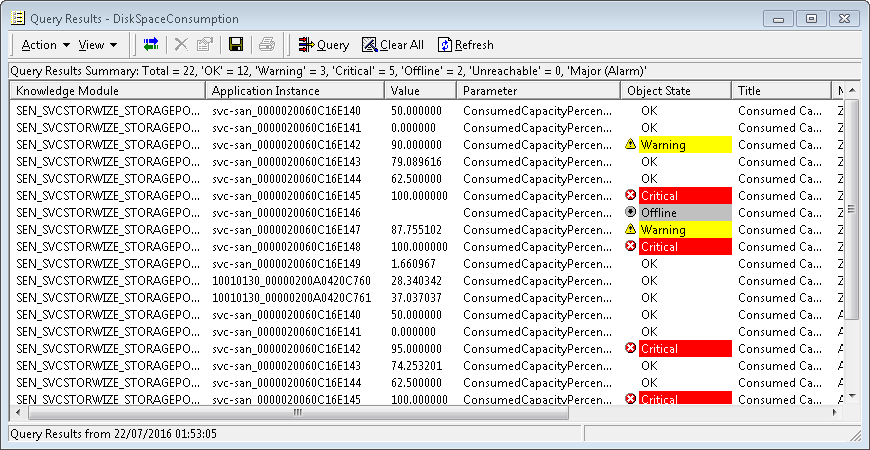Select red Critical cell in C16E148 row
The width and height of the screenshot is (870, 450).
[685, 246]
